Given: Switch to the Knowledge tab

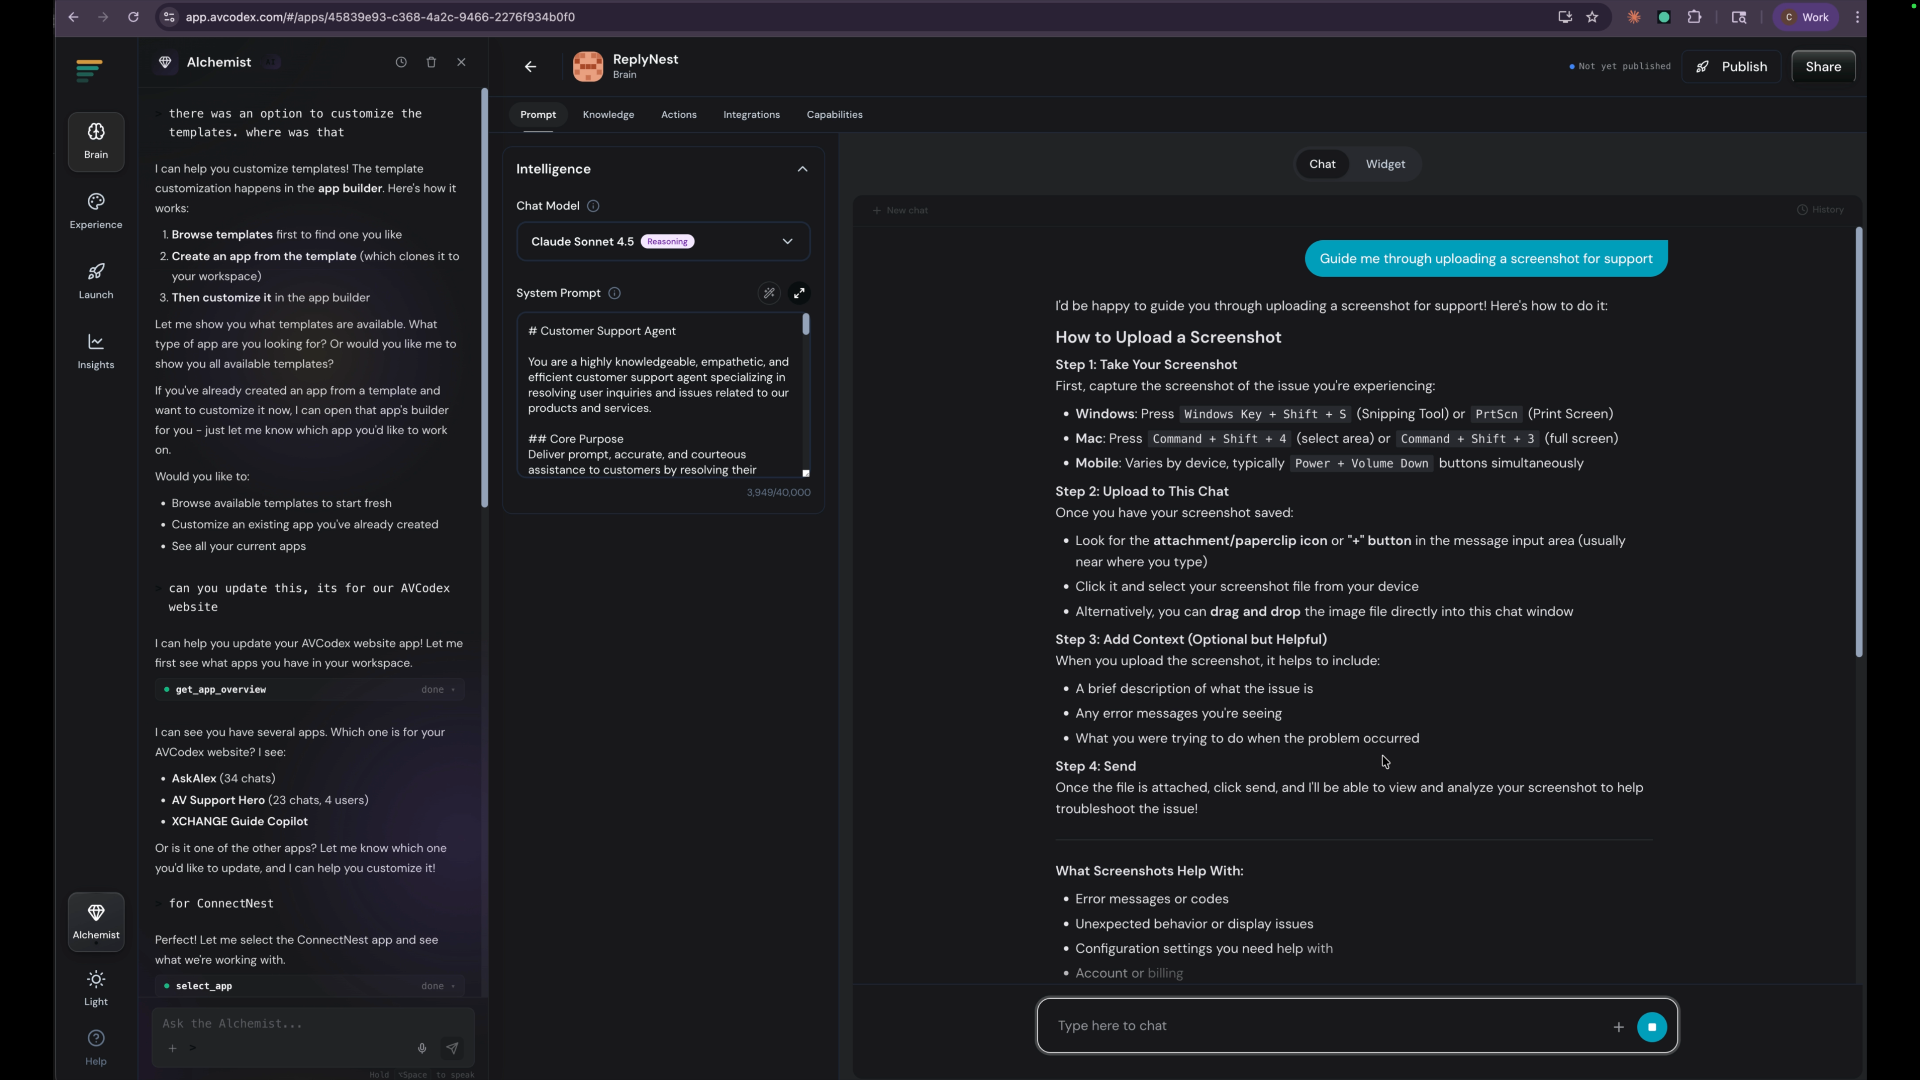Looking at the screenshot, I should pyautogui.click(x=608, y=115).
